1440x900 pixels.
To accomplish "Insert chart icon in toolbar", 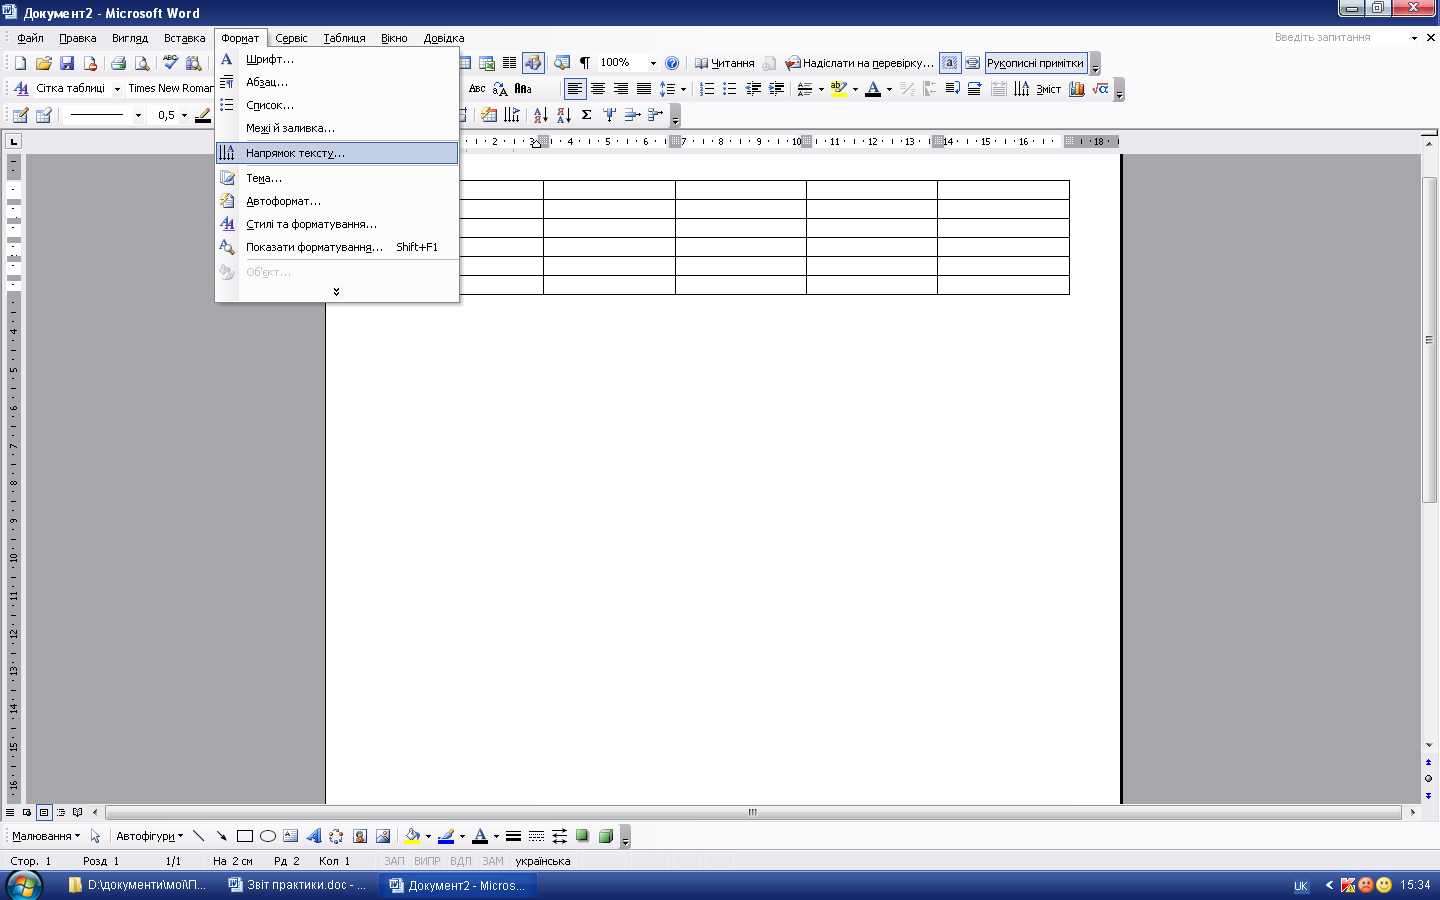I will pyautogui.click(x=1077, y=89).
